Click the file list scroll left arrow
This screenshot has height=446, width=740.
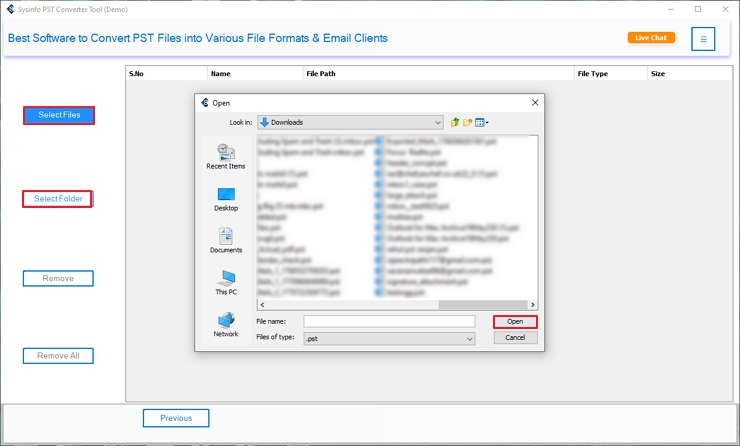(x=262, y=305)
